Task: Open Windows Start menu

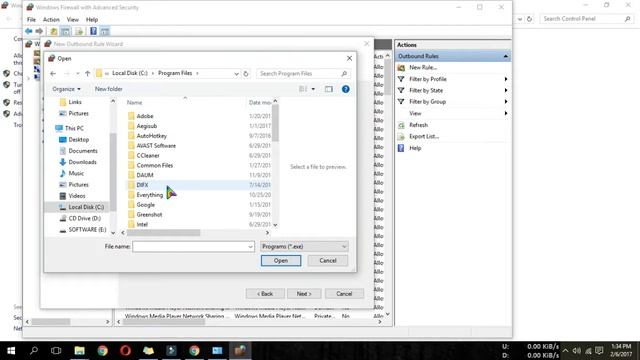Action: pyautogui.click(x=11, y=350)
